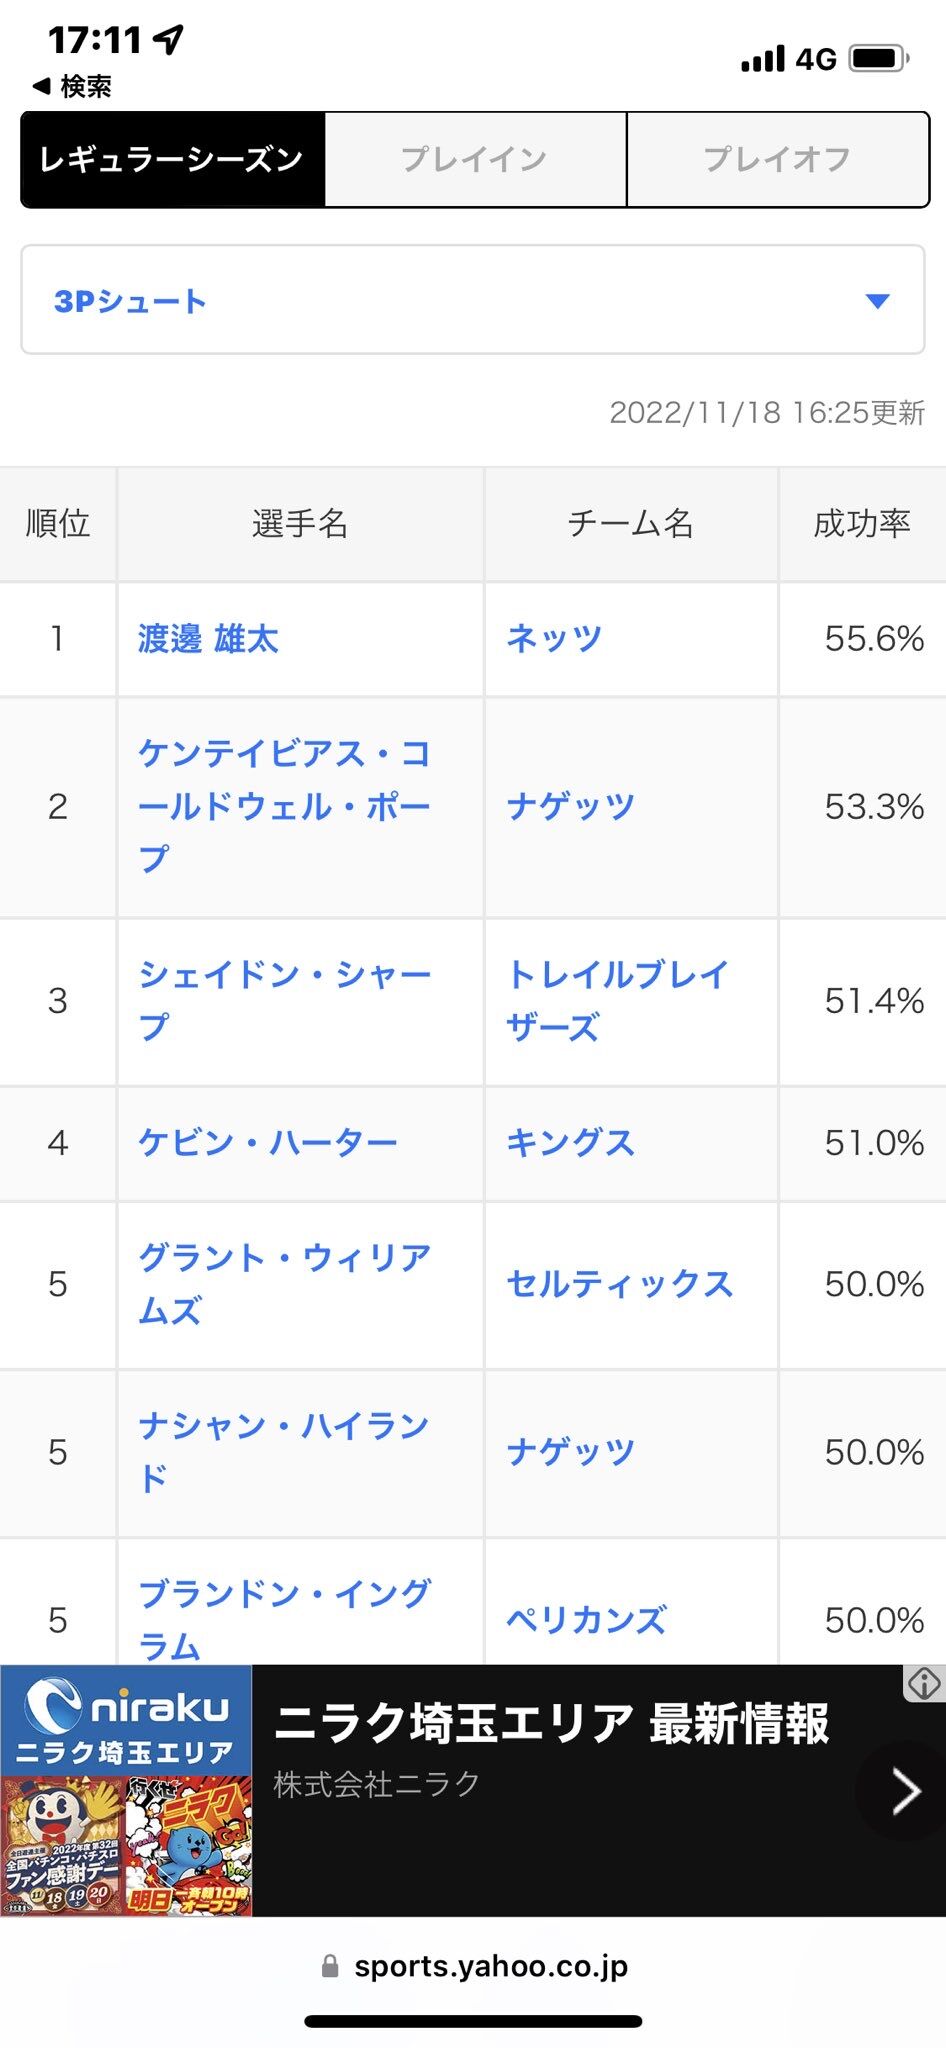
Task: Tap the ニラク埼玉エリア ad thumbnail image
Action: tap(126, 1844)
